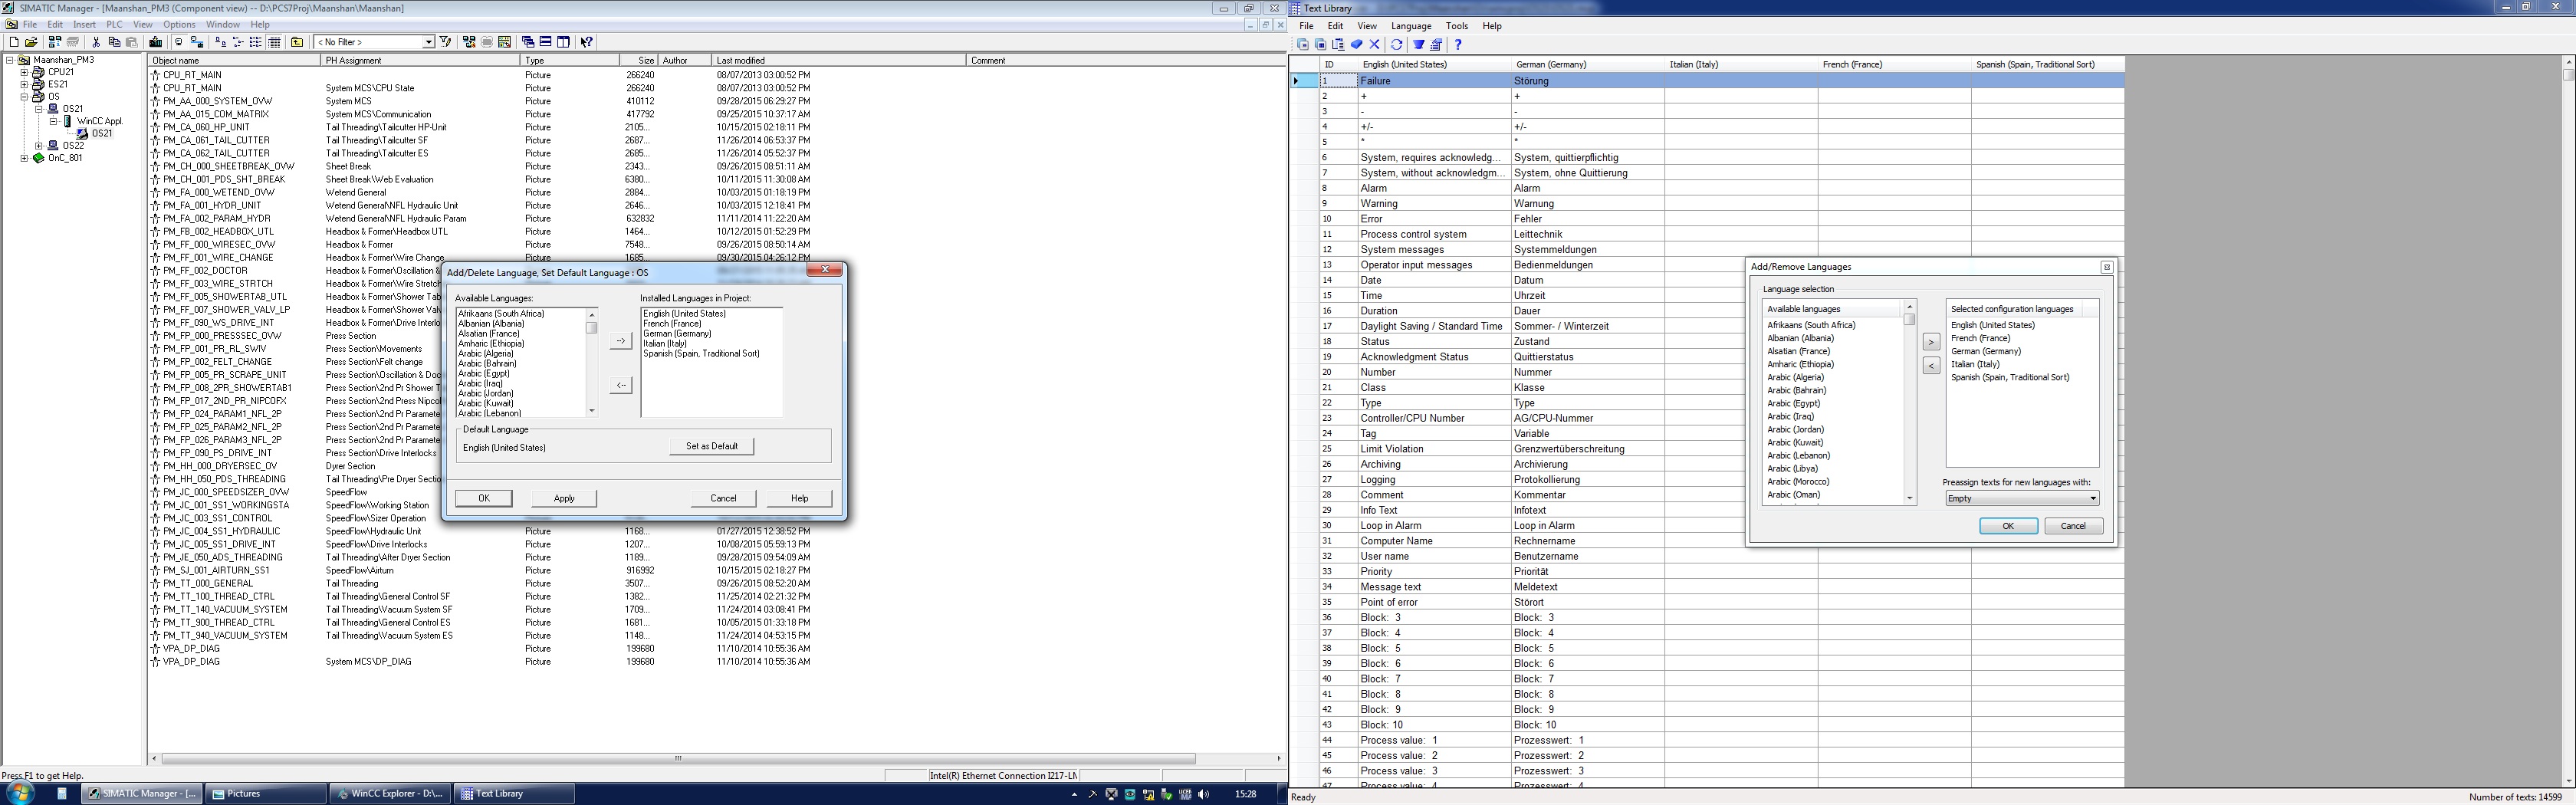Click the add arrow button in Add/Delete Language dialog
Viewport: 2576px width, 805px height.
[x=621, y=341]
